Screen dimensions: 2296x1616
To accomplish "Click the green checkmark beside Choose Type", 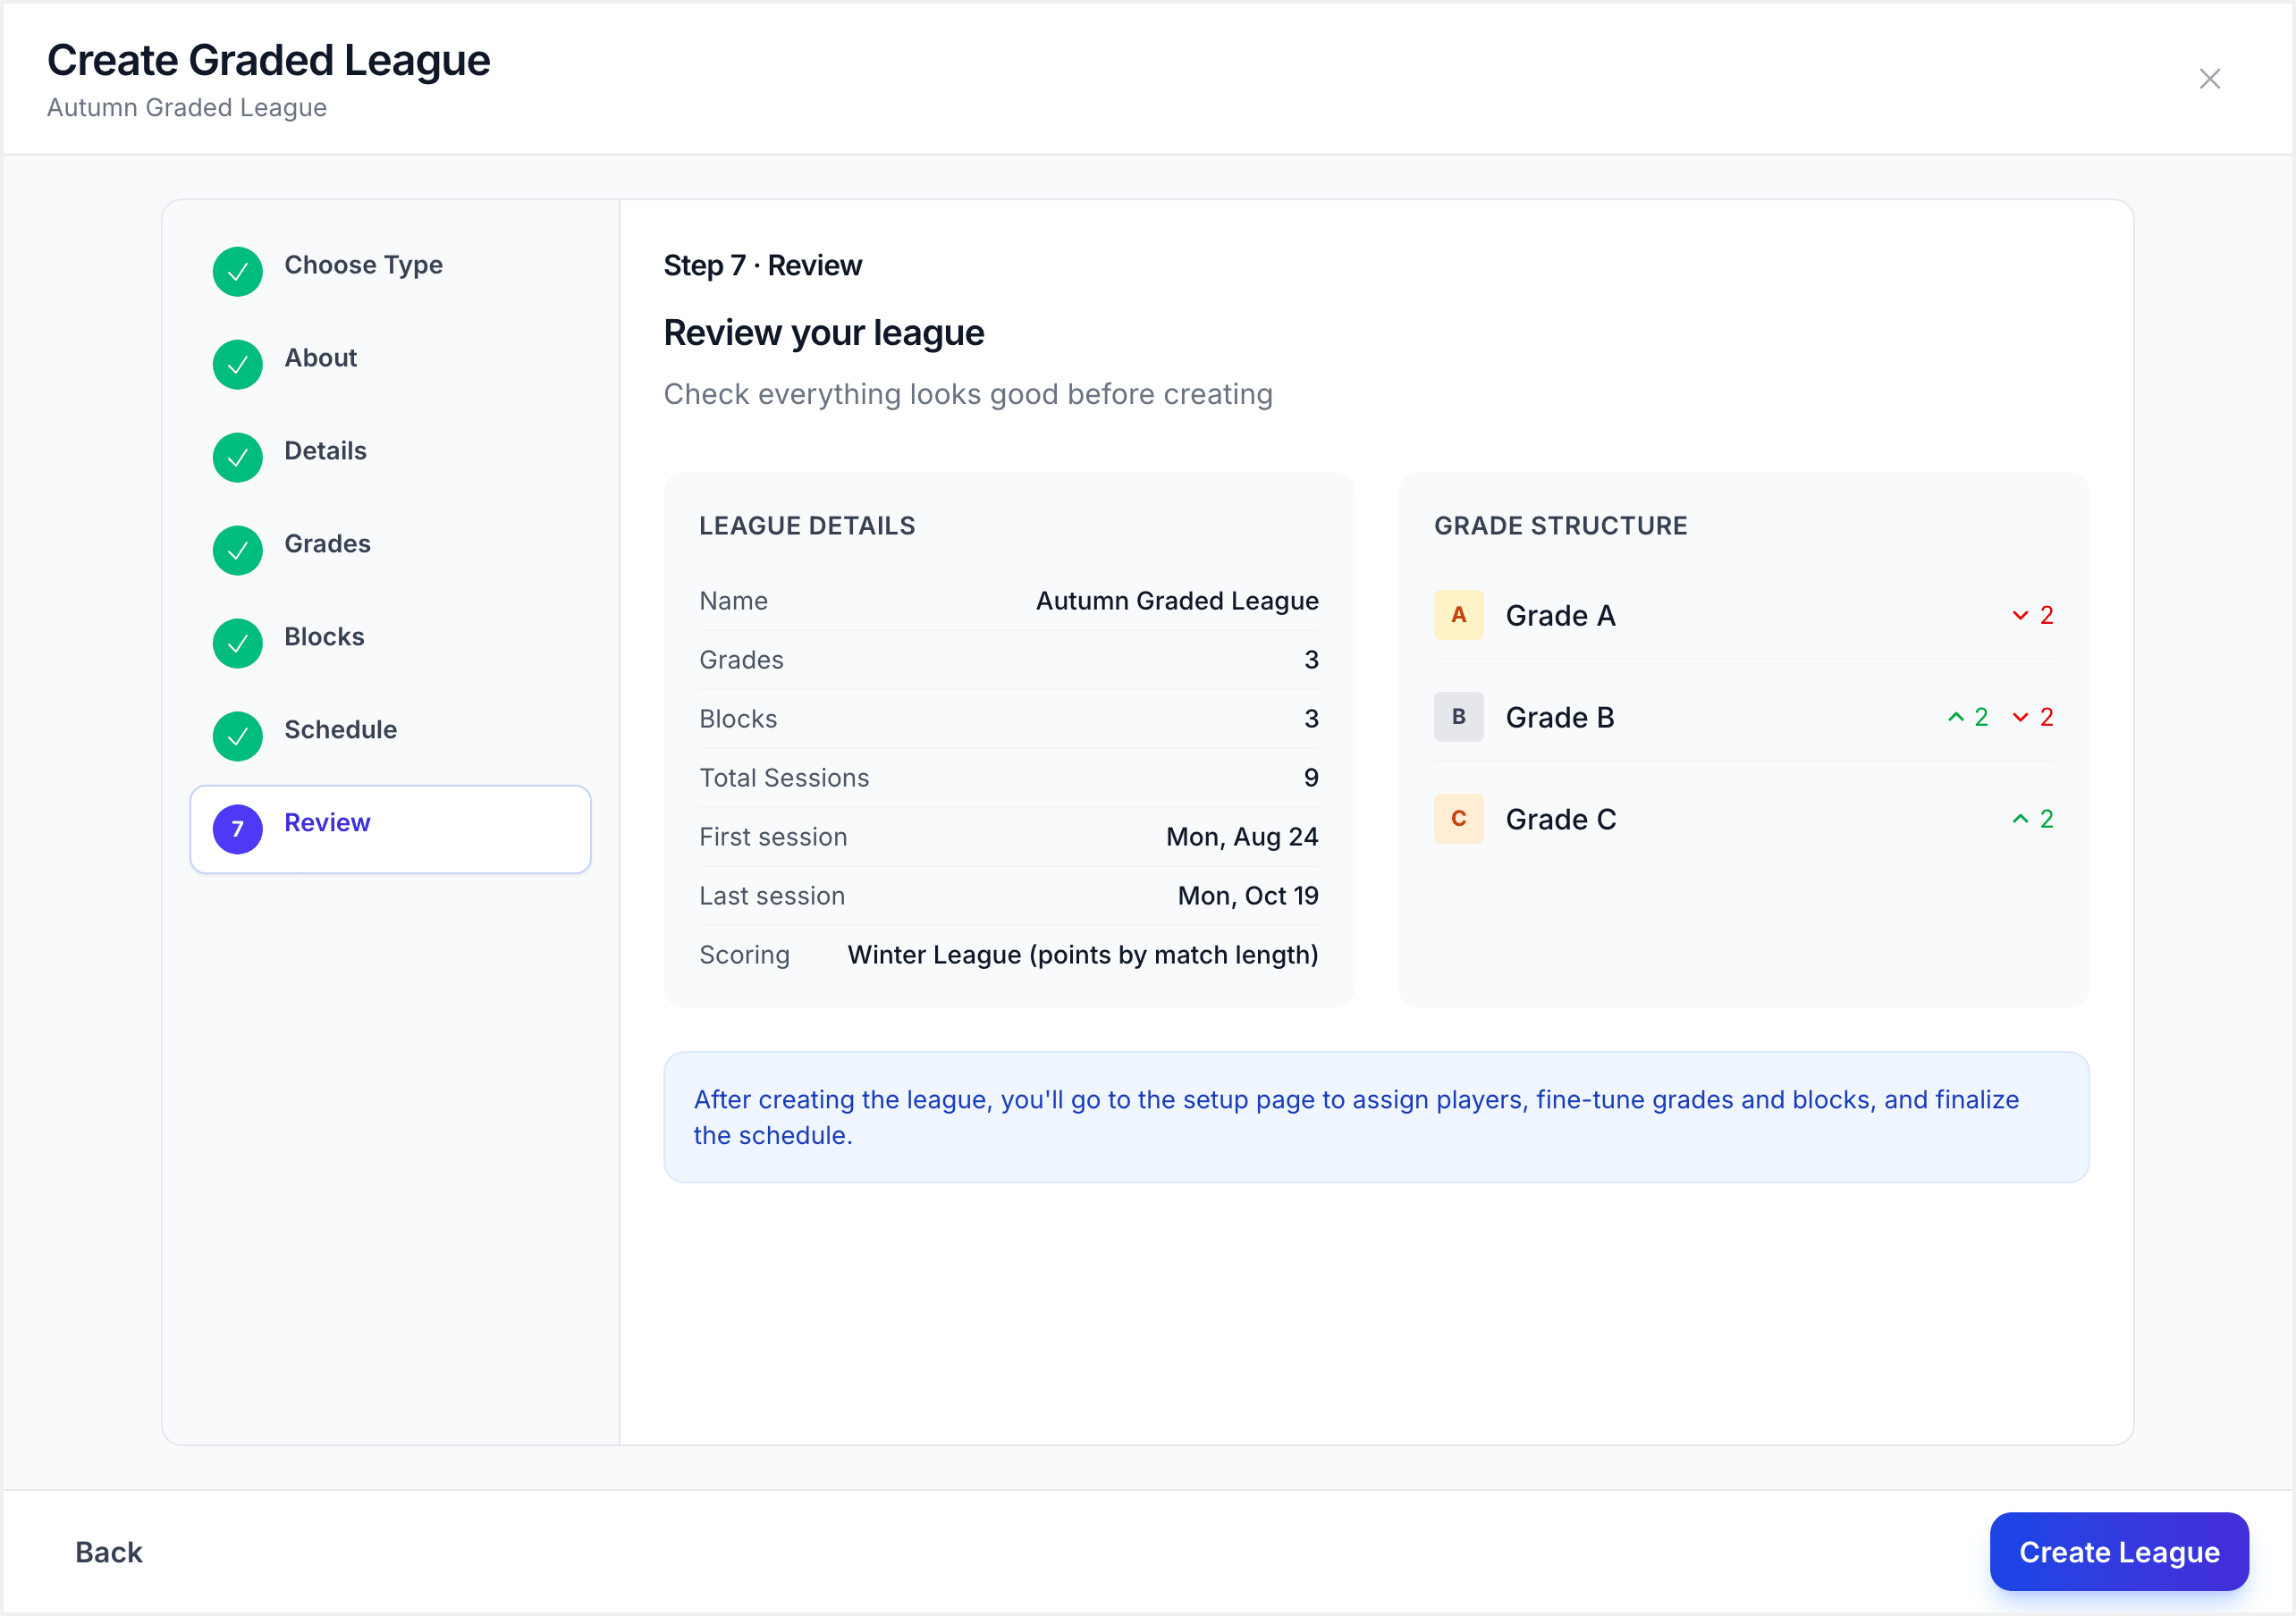I will [237, 271].
